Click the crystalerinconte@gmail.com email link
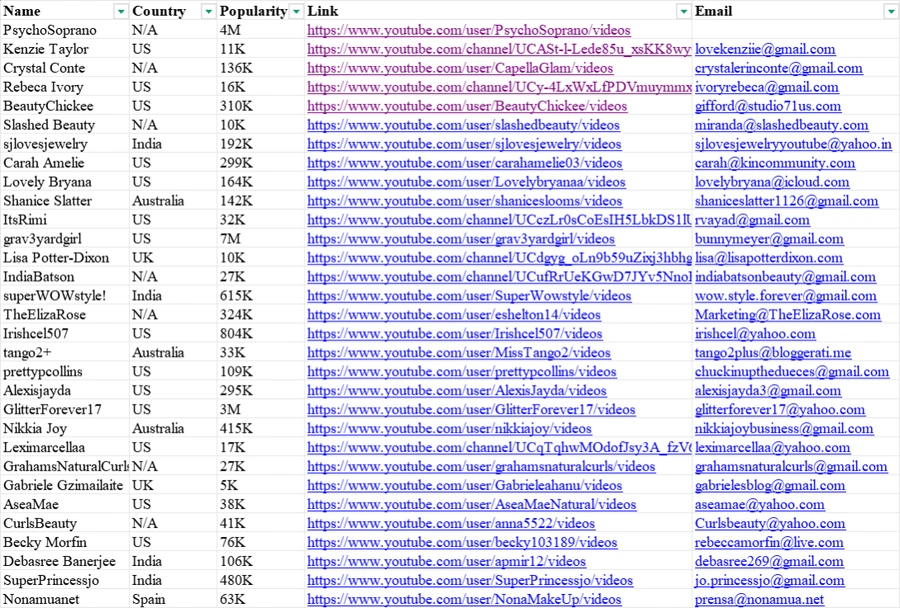 point(778,68)
